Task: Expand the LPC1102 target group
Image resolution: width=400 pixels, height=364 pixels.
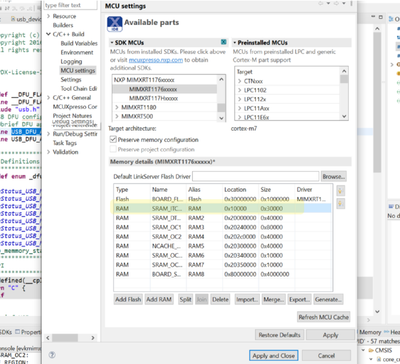Action: click(x=239, y=90)
